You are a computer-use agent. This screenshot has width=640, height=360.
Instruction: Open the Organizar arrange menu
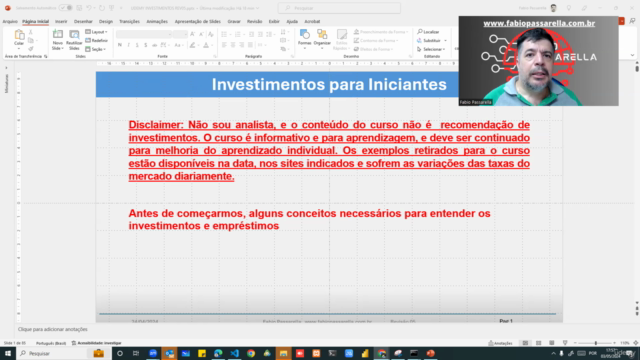pos(322,38)
